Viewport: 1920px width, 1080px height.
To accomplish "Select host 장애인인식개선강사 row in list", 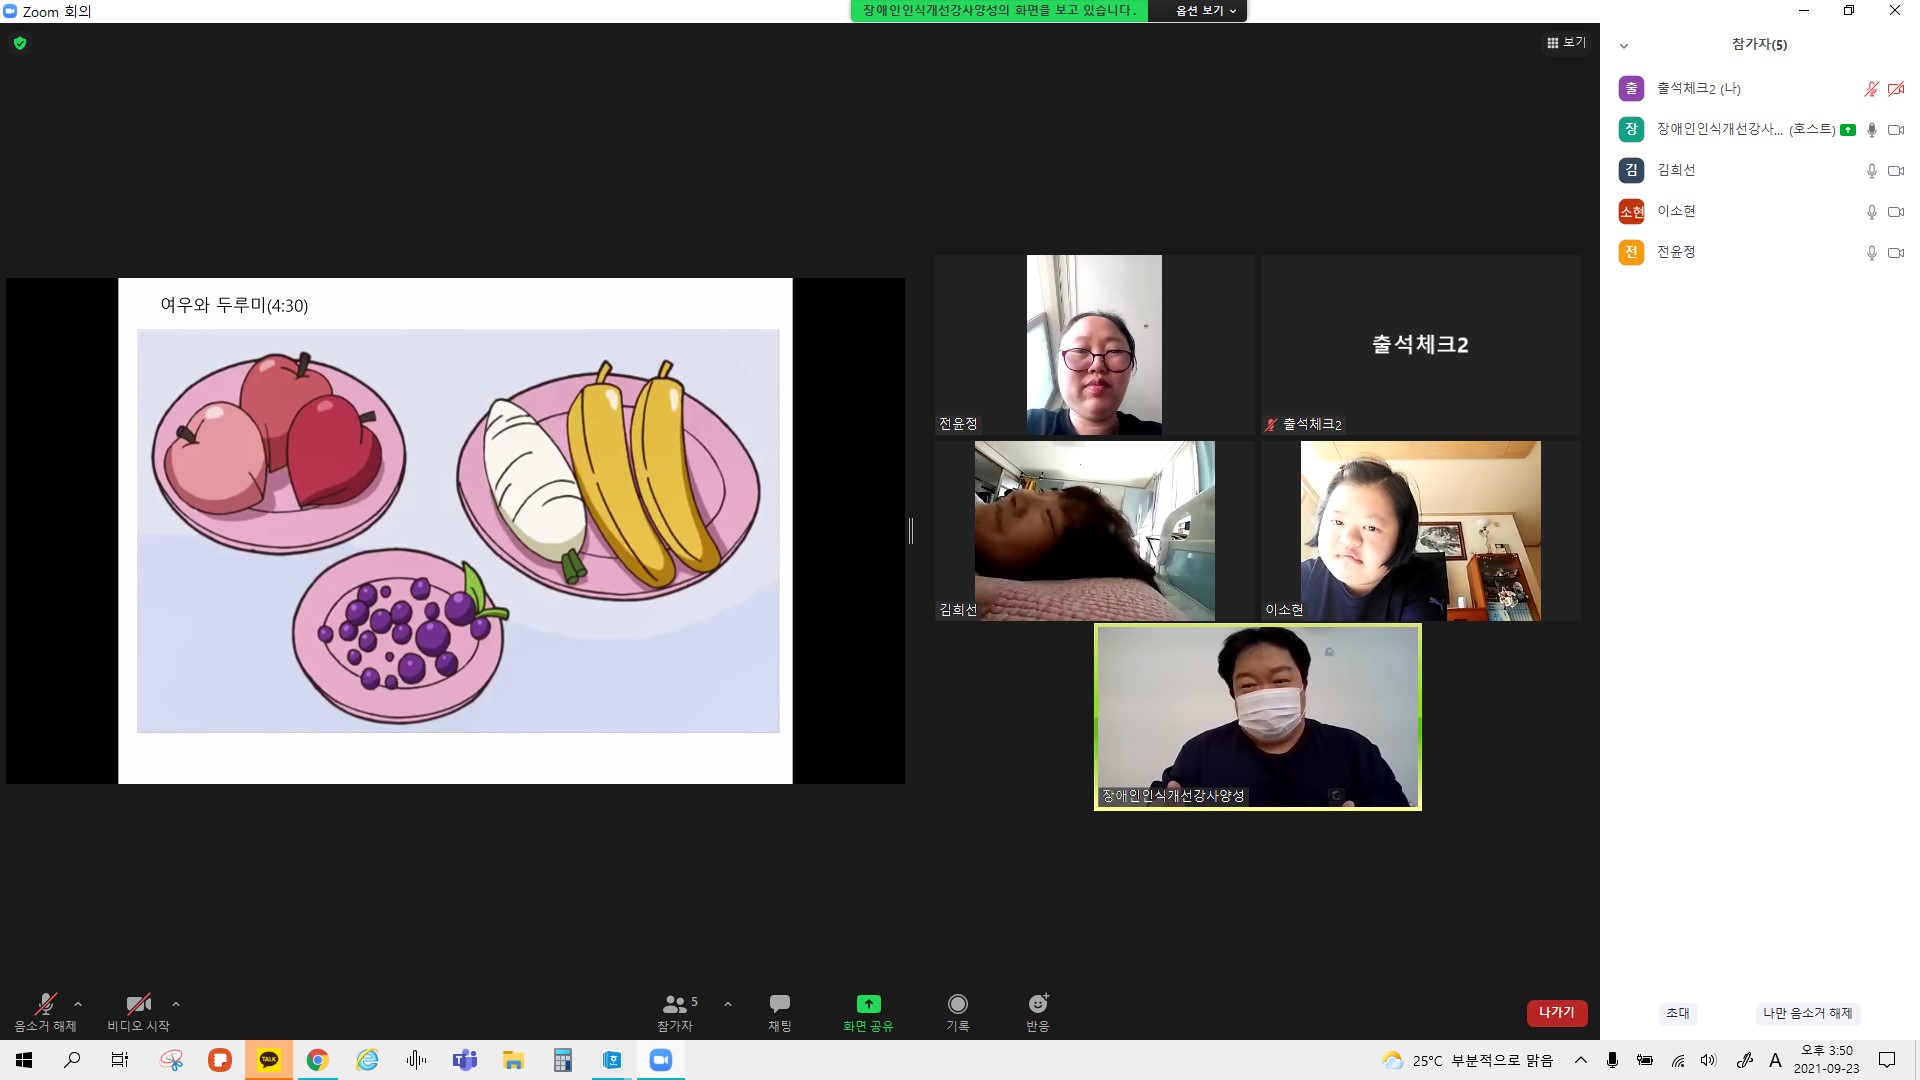I will (x=1760, y=129).
